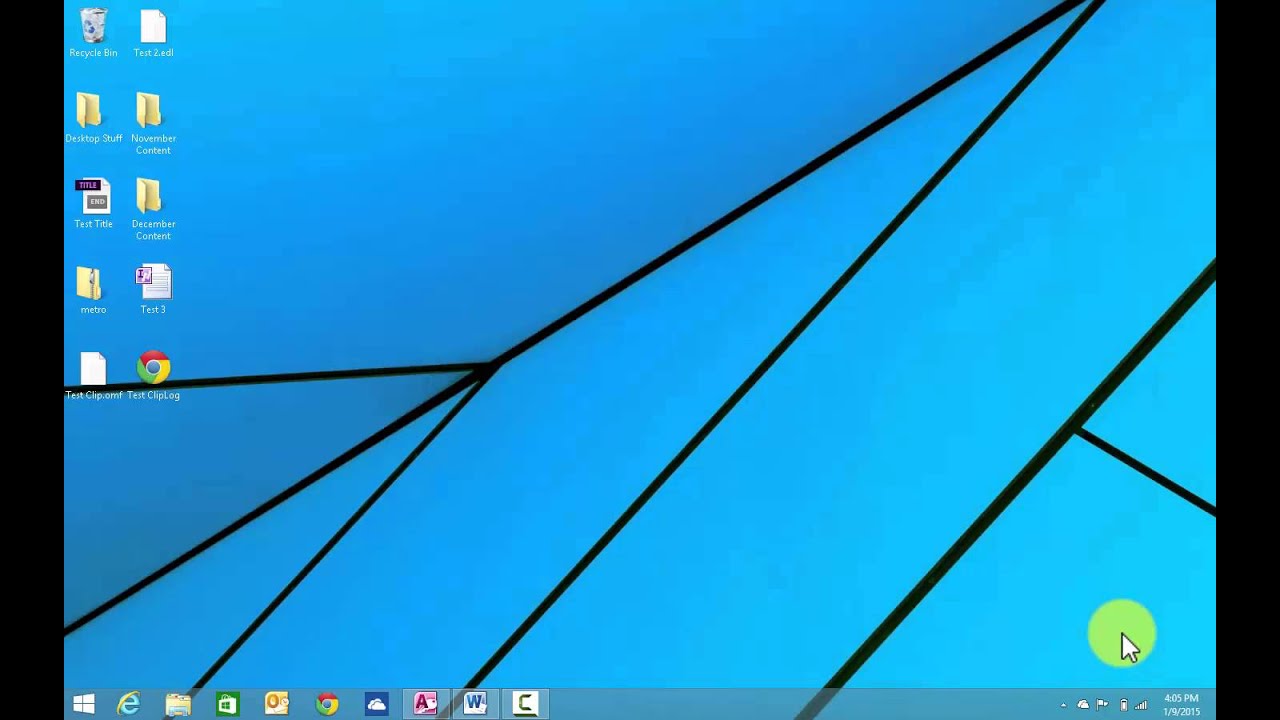Image resolution: width=1280 pixels, height=720 pixels.
Task: Open the Windows Start button
Action: (x=84, y=704)
